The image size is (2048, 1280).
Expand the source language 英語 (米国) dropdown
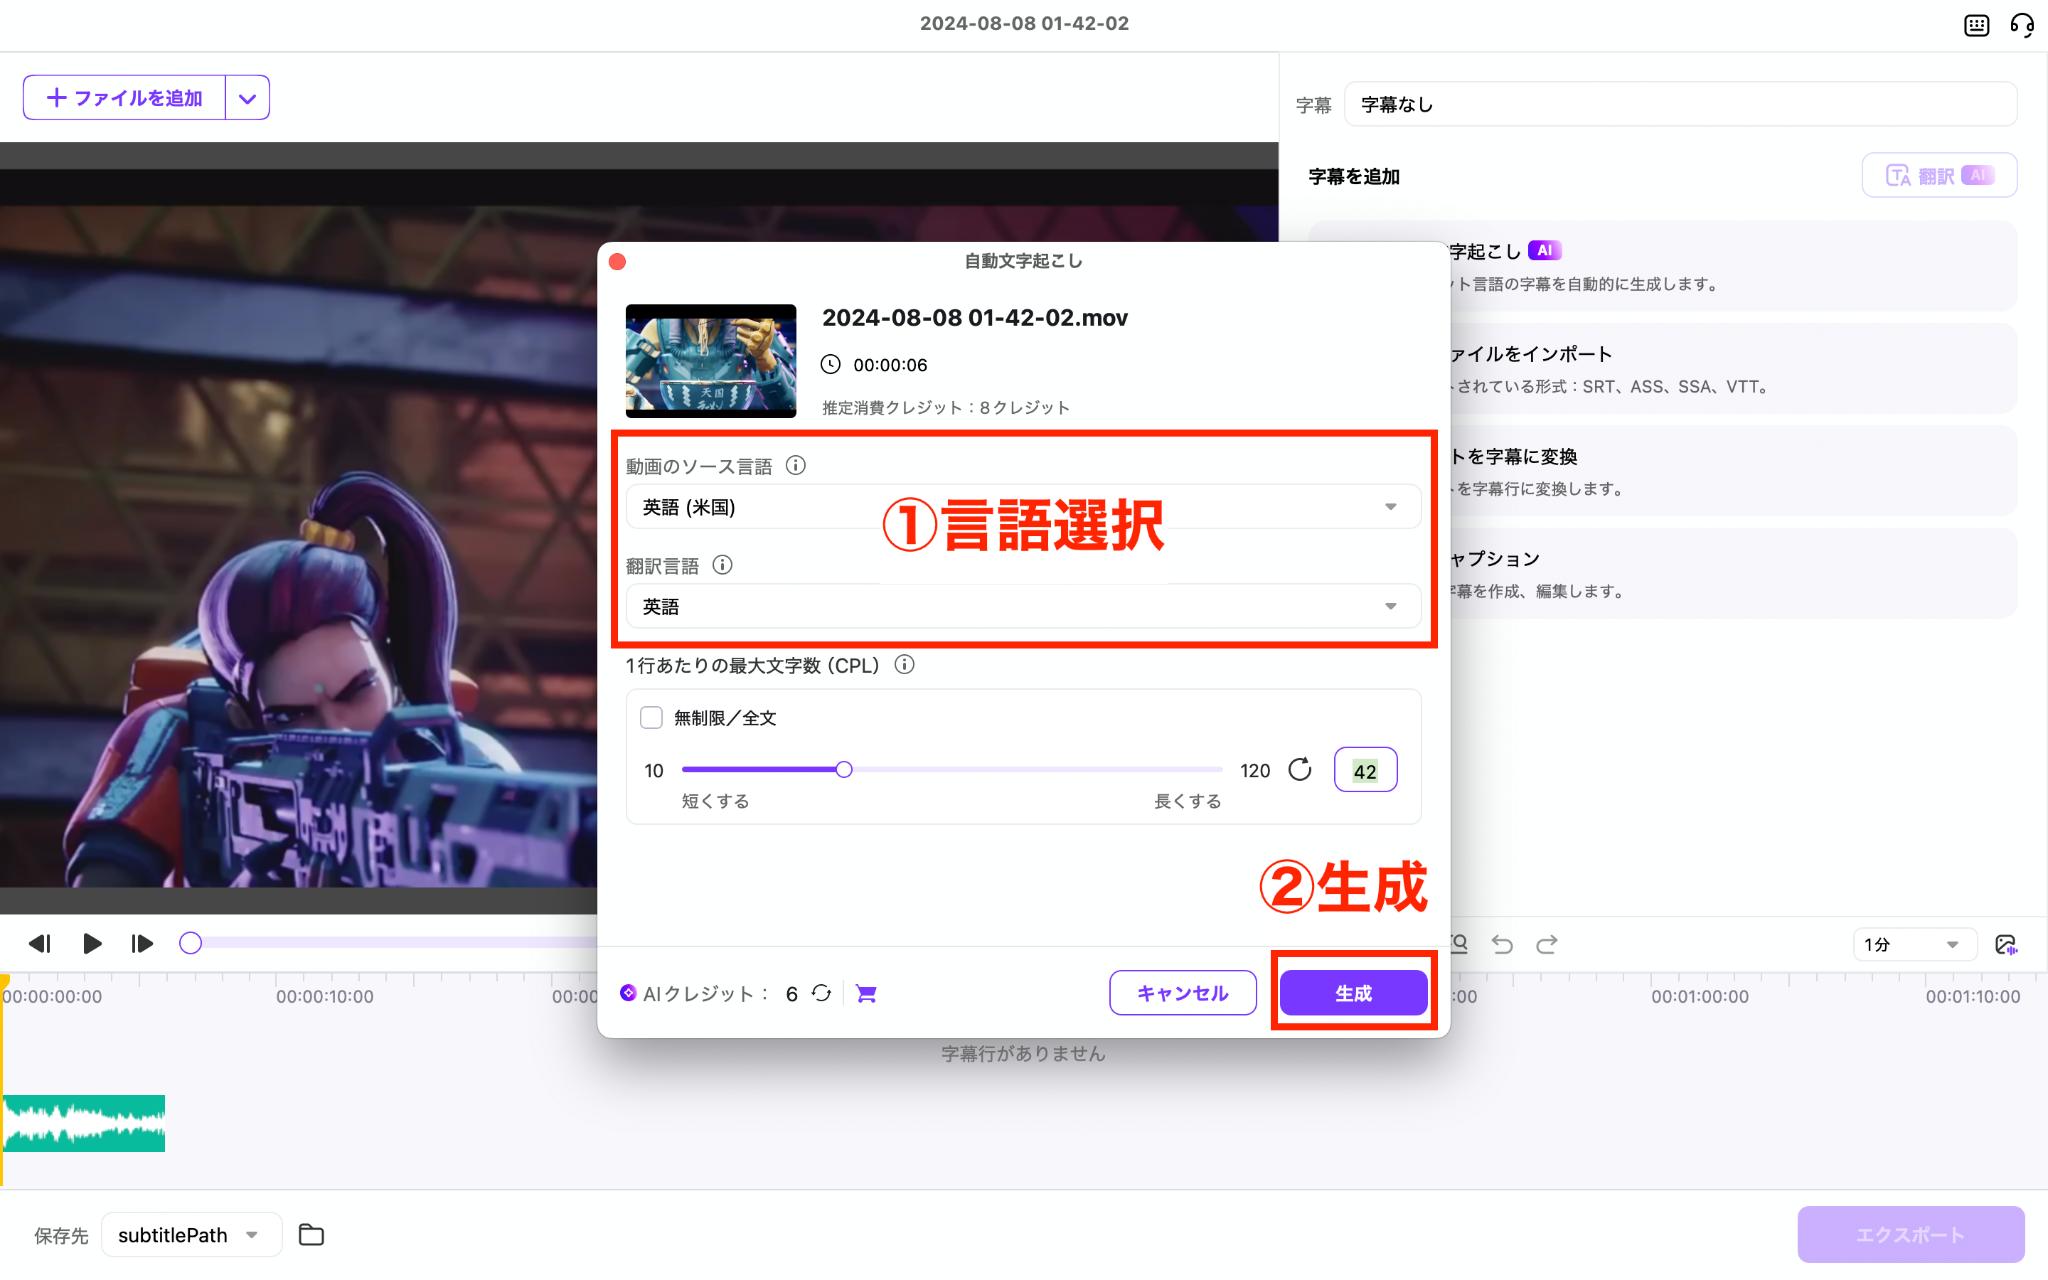tap(1390, 507)
